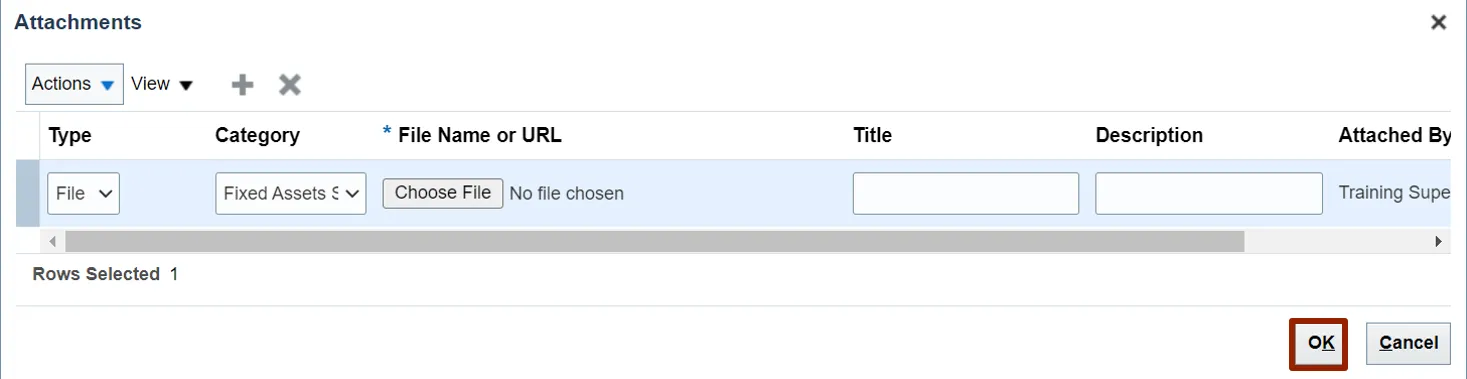1467x379 pixels.
Task: Click the gray X delete row icon
Action: point(290,85)
